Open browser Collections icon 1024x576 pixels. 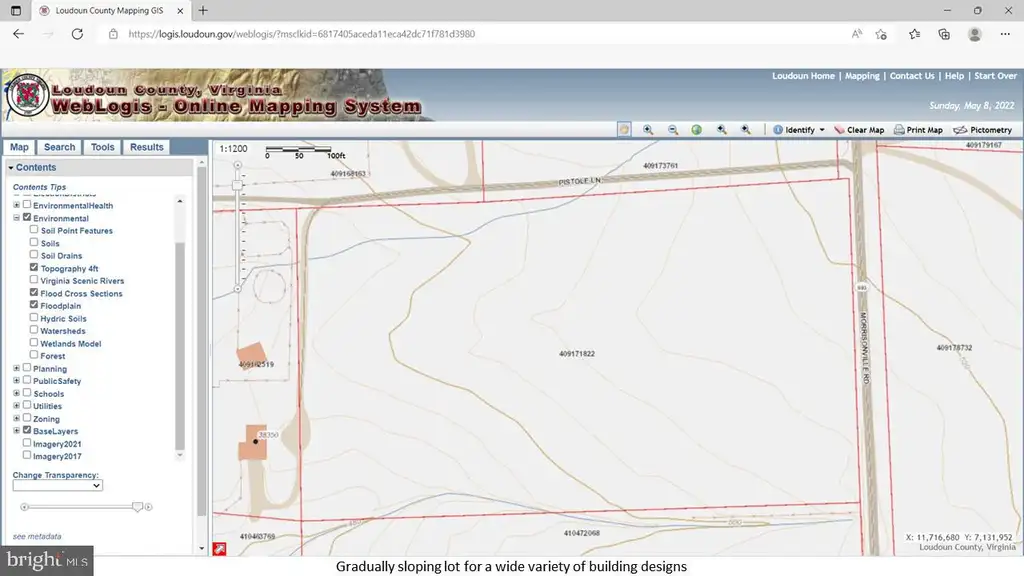[944, 34]
